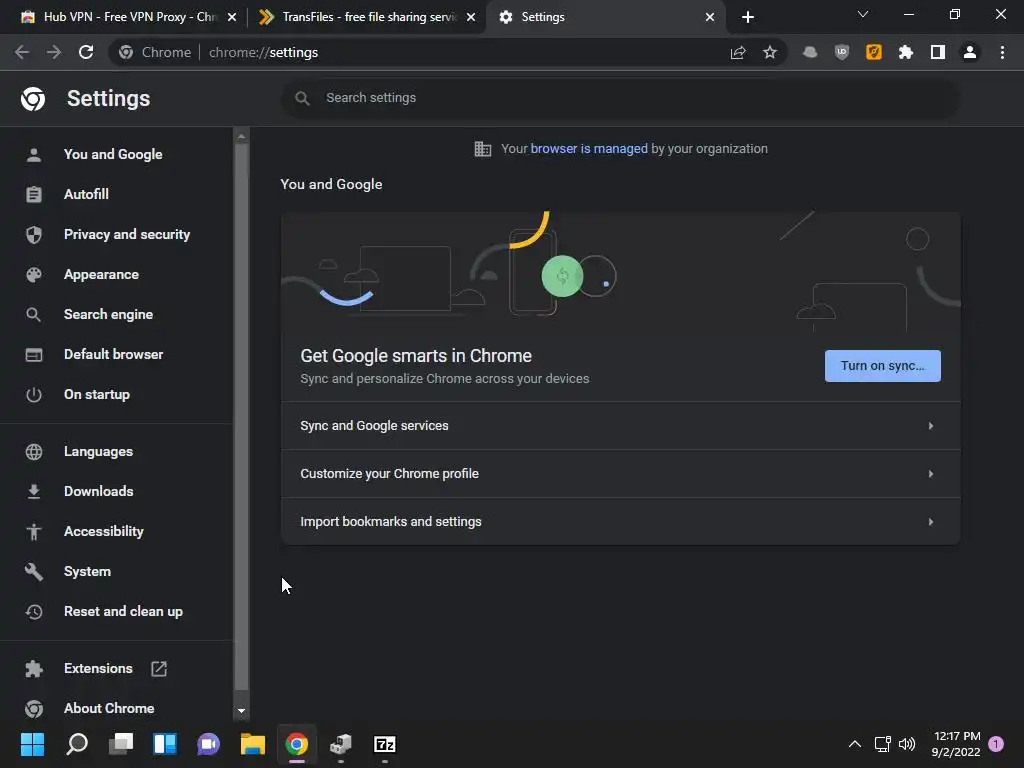
Task: Open Accessibility settings
Action: tap(104, 532)
